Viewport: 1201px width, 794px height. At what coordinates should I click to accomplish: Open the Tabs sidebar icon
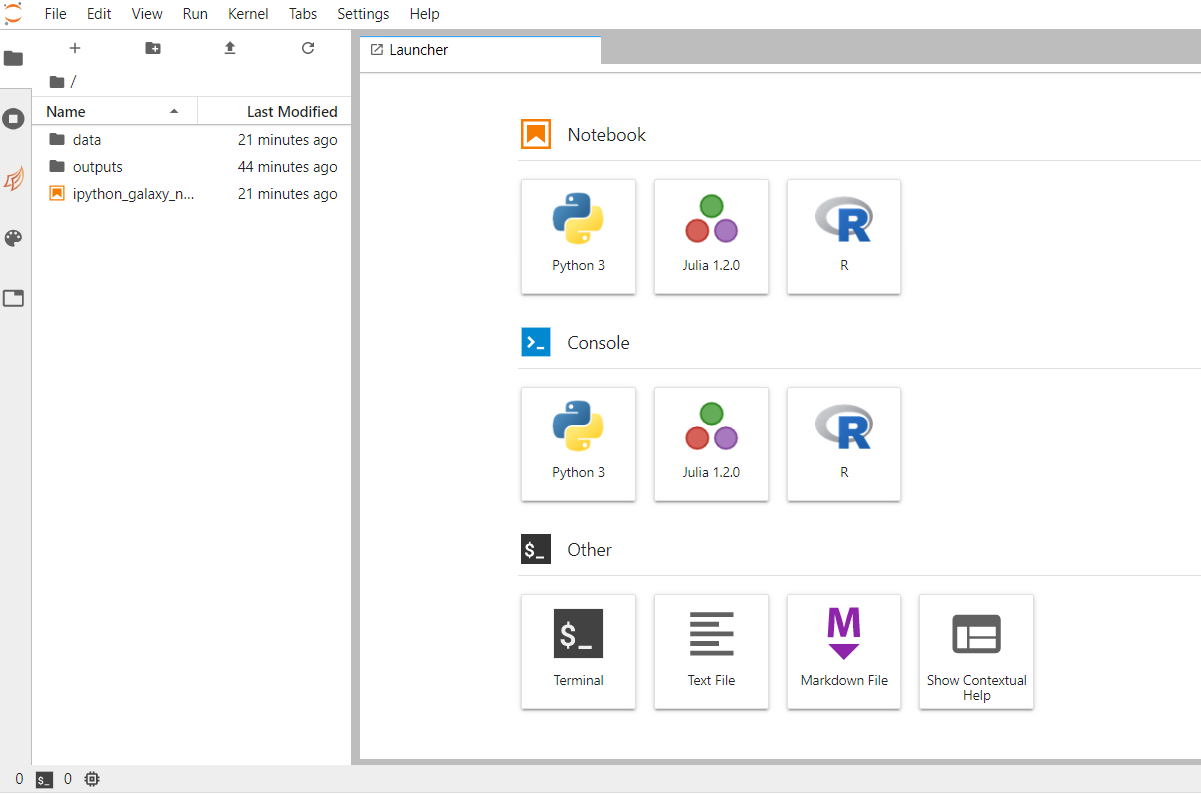(x=13, y=298)
